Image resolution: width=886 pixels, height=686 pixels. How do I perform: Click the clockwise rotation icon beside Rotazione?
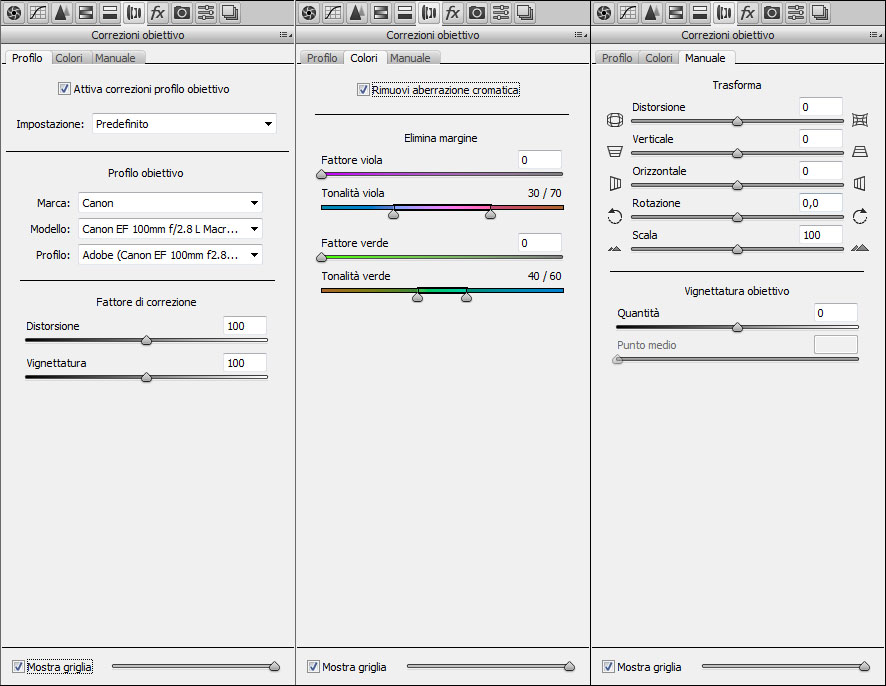tap(859, 216)
